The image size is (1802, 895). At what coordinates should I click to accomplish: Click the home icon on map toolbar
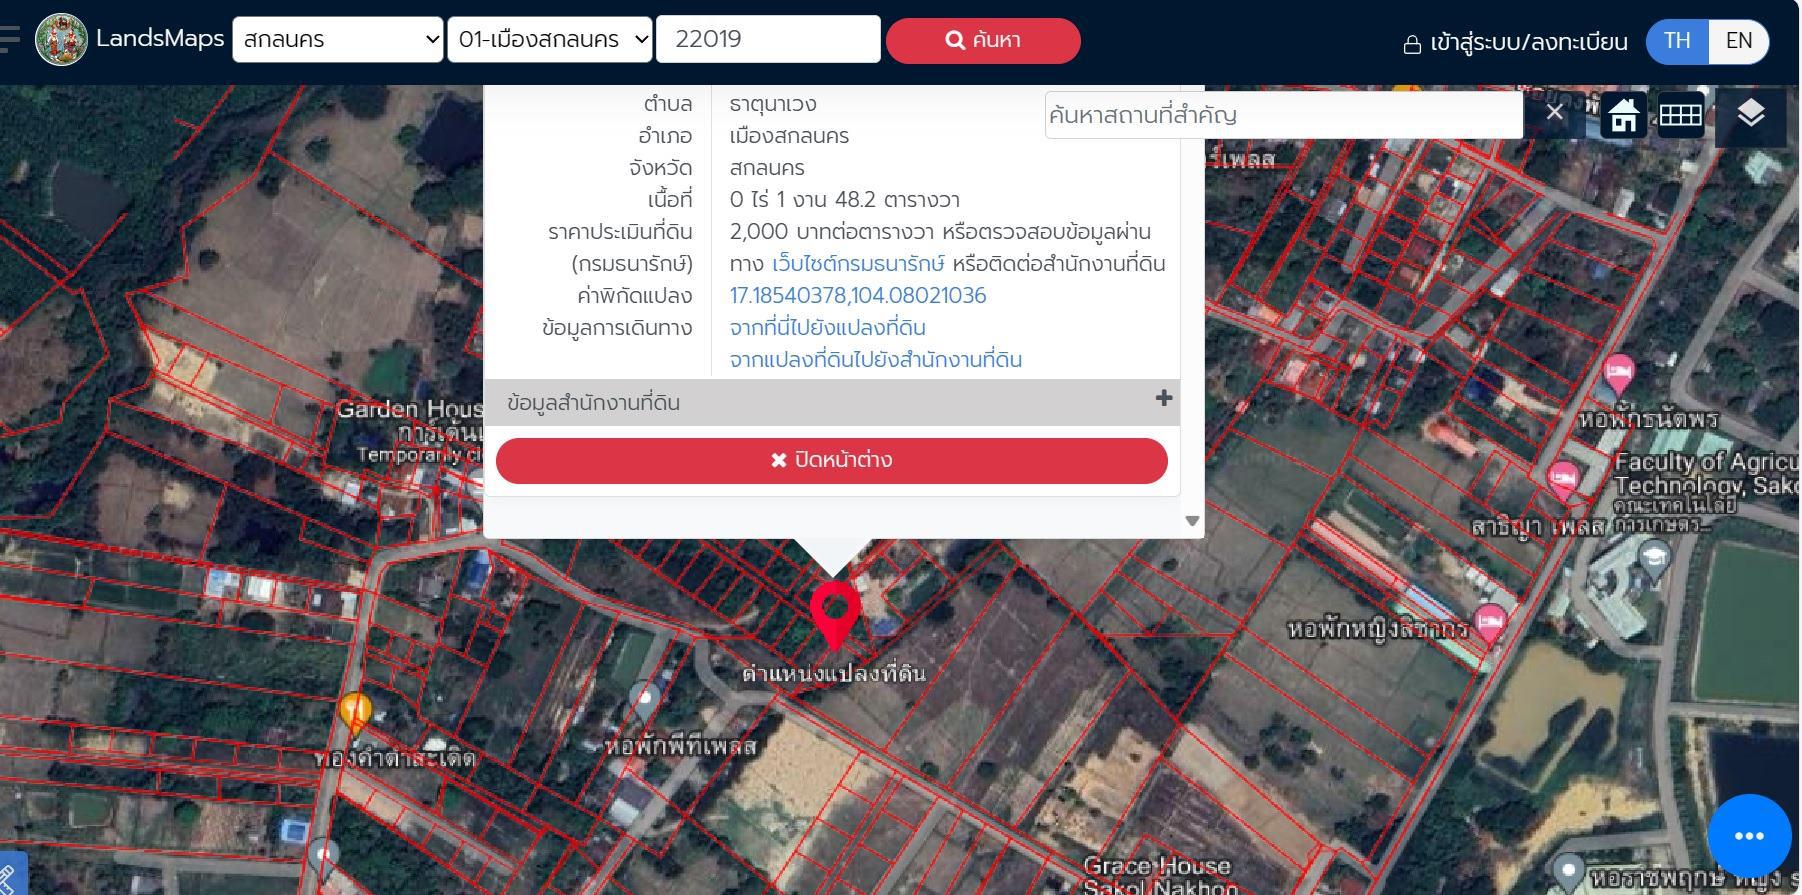pyautogui.click(x=1623, y=116)
